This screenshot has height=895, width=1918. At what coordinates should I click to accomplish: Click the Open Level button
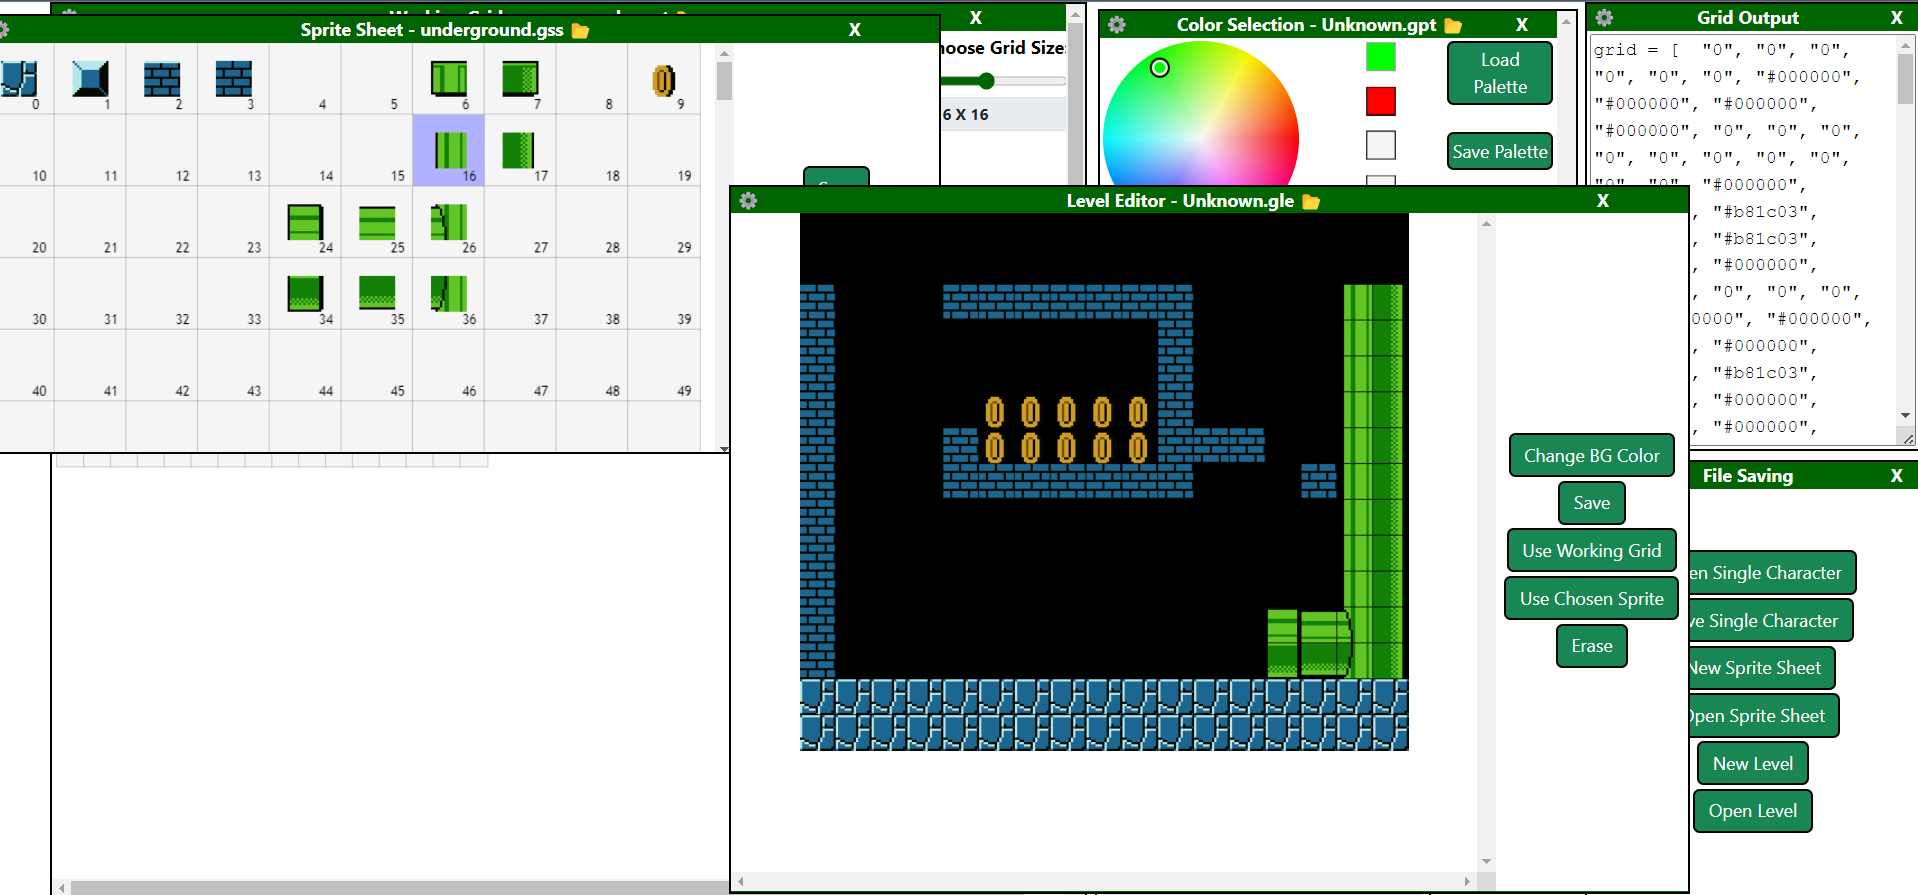[x=1753, y=811]
